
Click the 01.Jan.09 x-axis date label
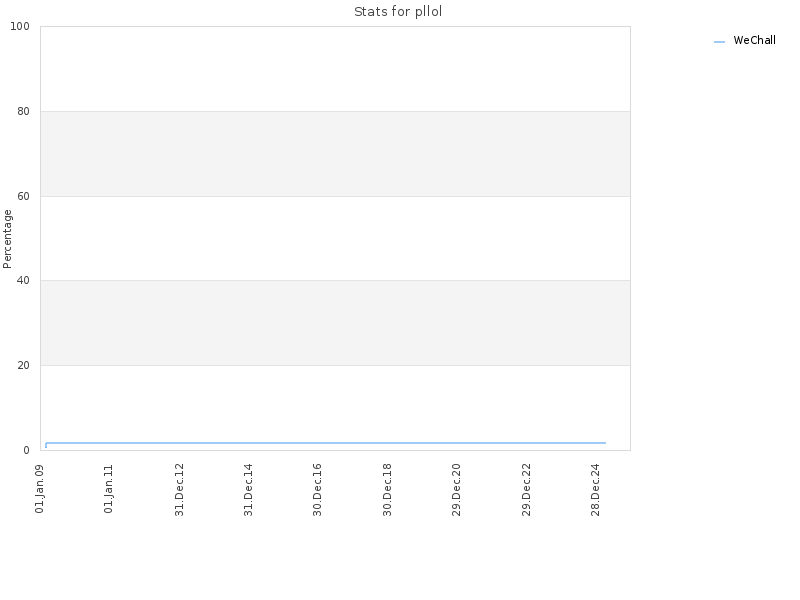40,488
